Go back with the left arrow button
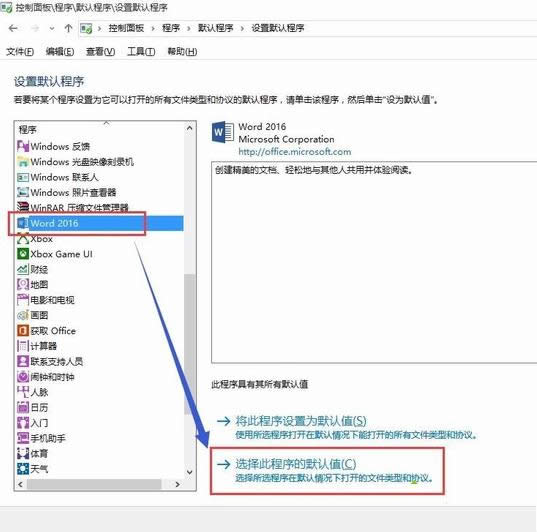This screenshot has width=537, height=532. click(x=13, y=28)
